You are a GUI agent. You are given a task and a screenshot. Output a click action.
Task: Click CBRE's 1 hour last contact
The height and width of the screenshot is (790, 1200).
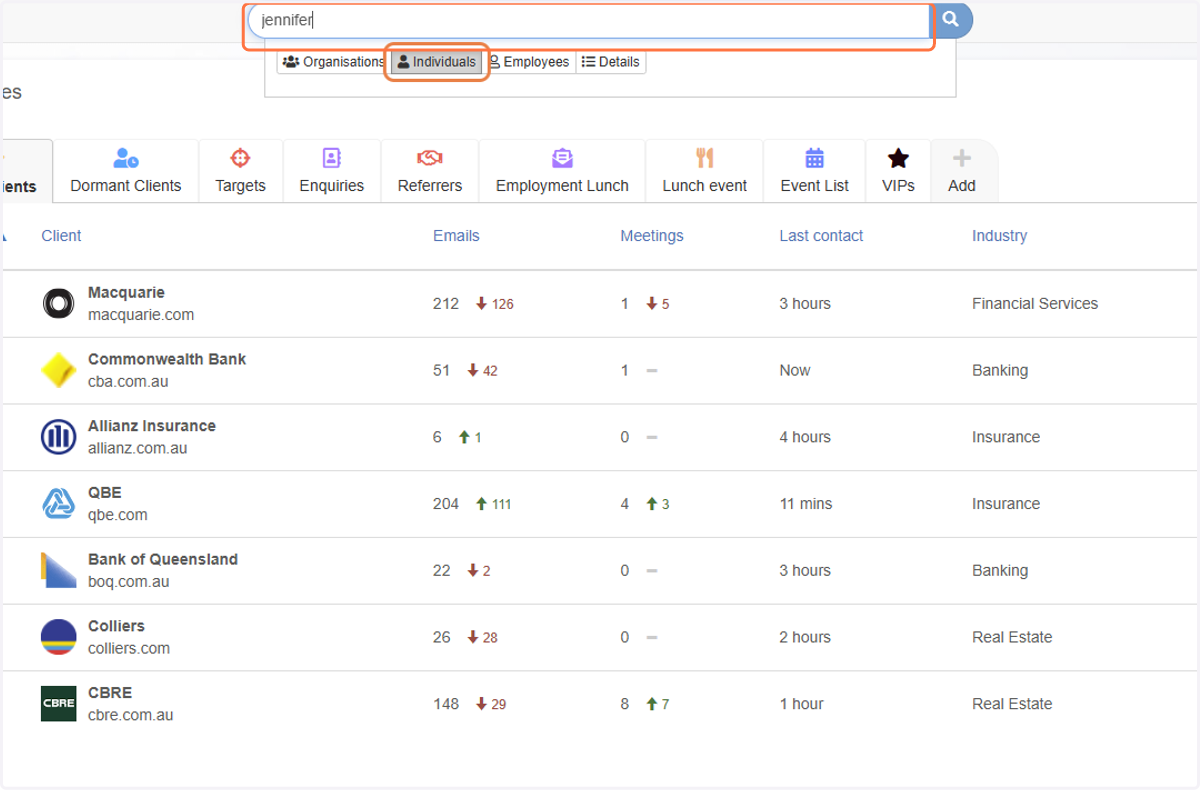(x=802, y=704)
